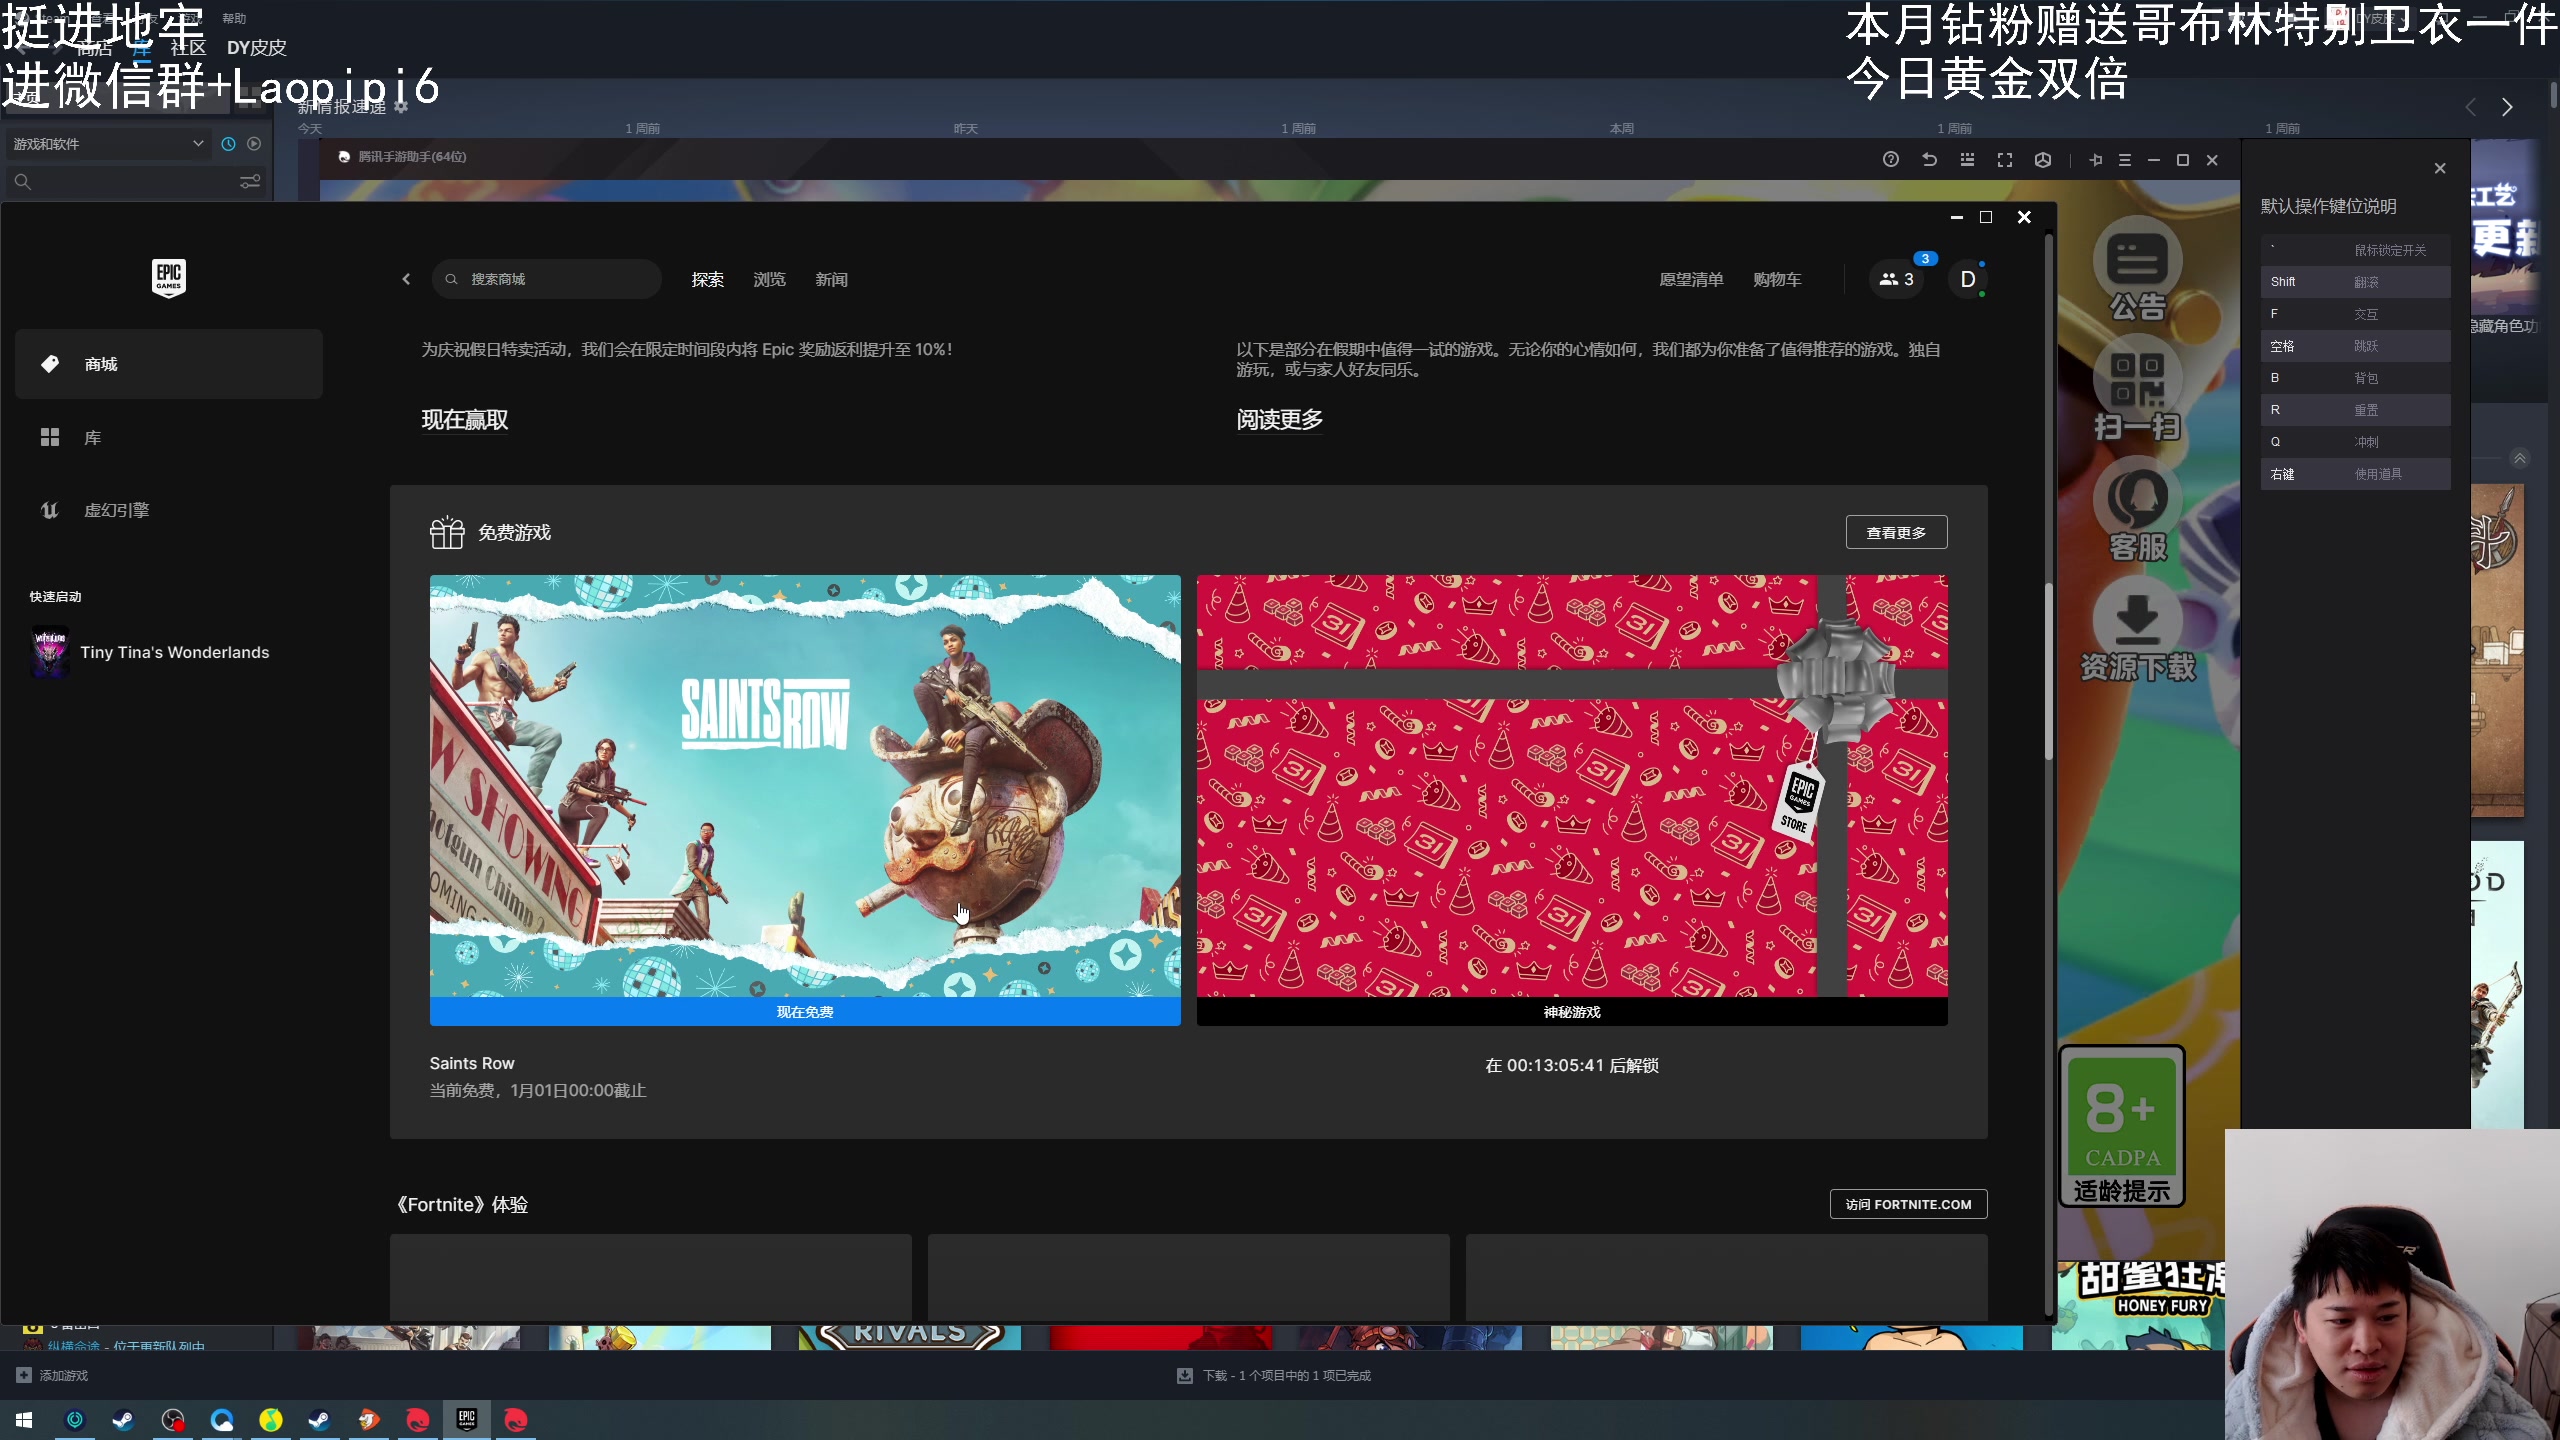The image size is (2560, 1440).
Task: Pin the Tencent emulator window on top
Action: point(2096,160)
